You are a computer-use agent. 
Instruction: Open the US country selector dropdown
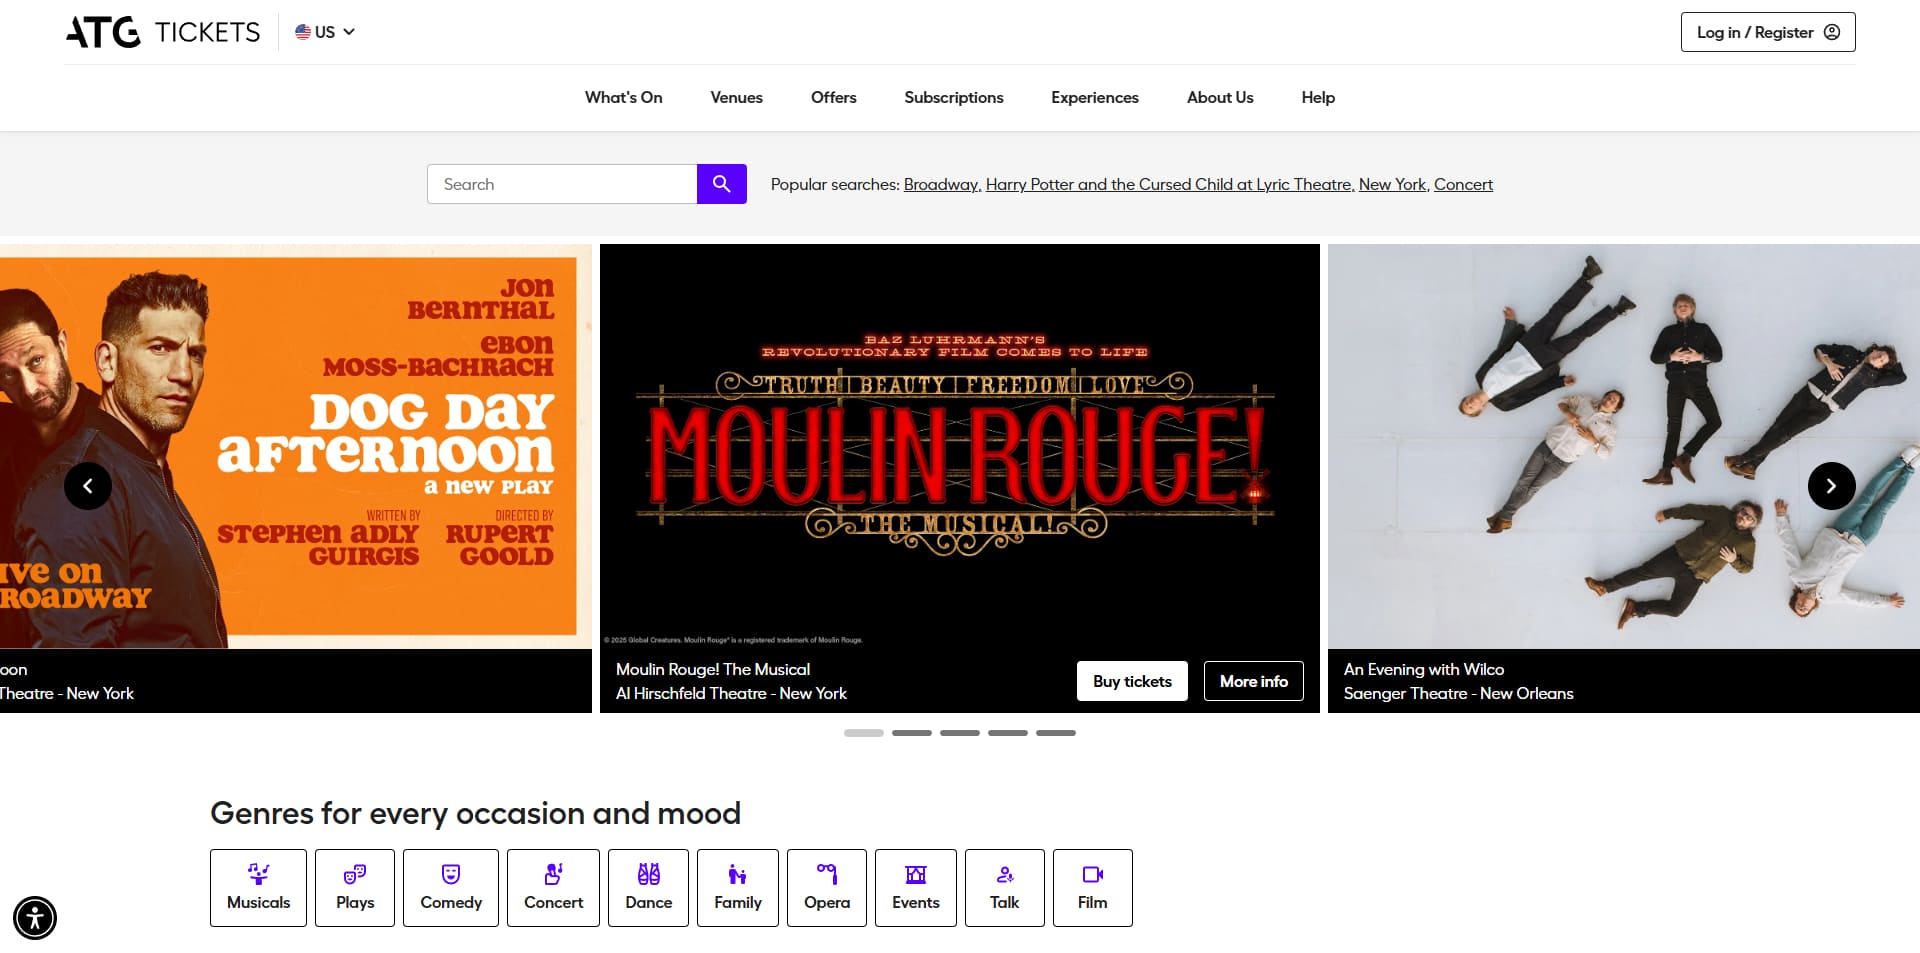point(325,32)
